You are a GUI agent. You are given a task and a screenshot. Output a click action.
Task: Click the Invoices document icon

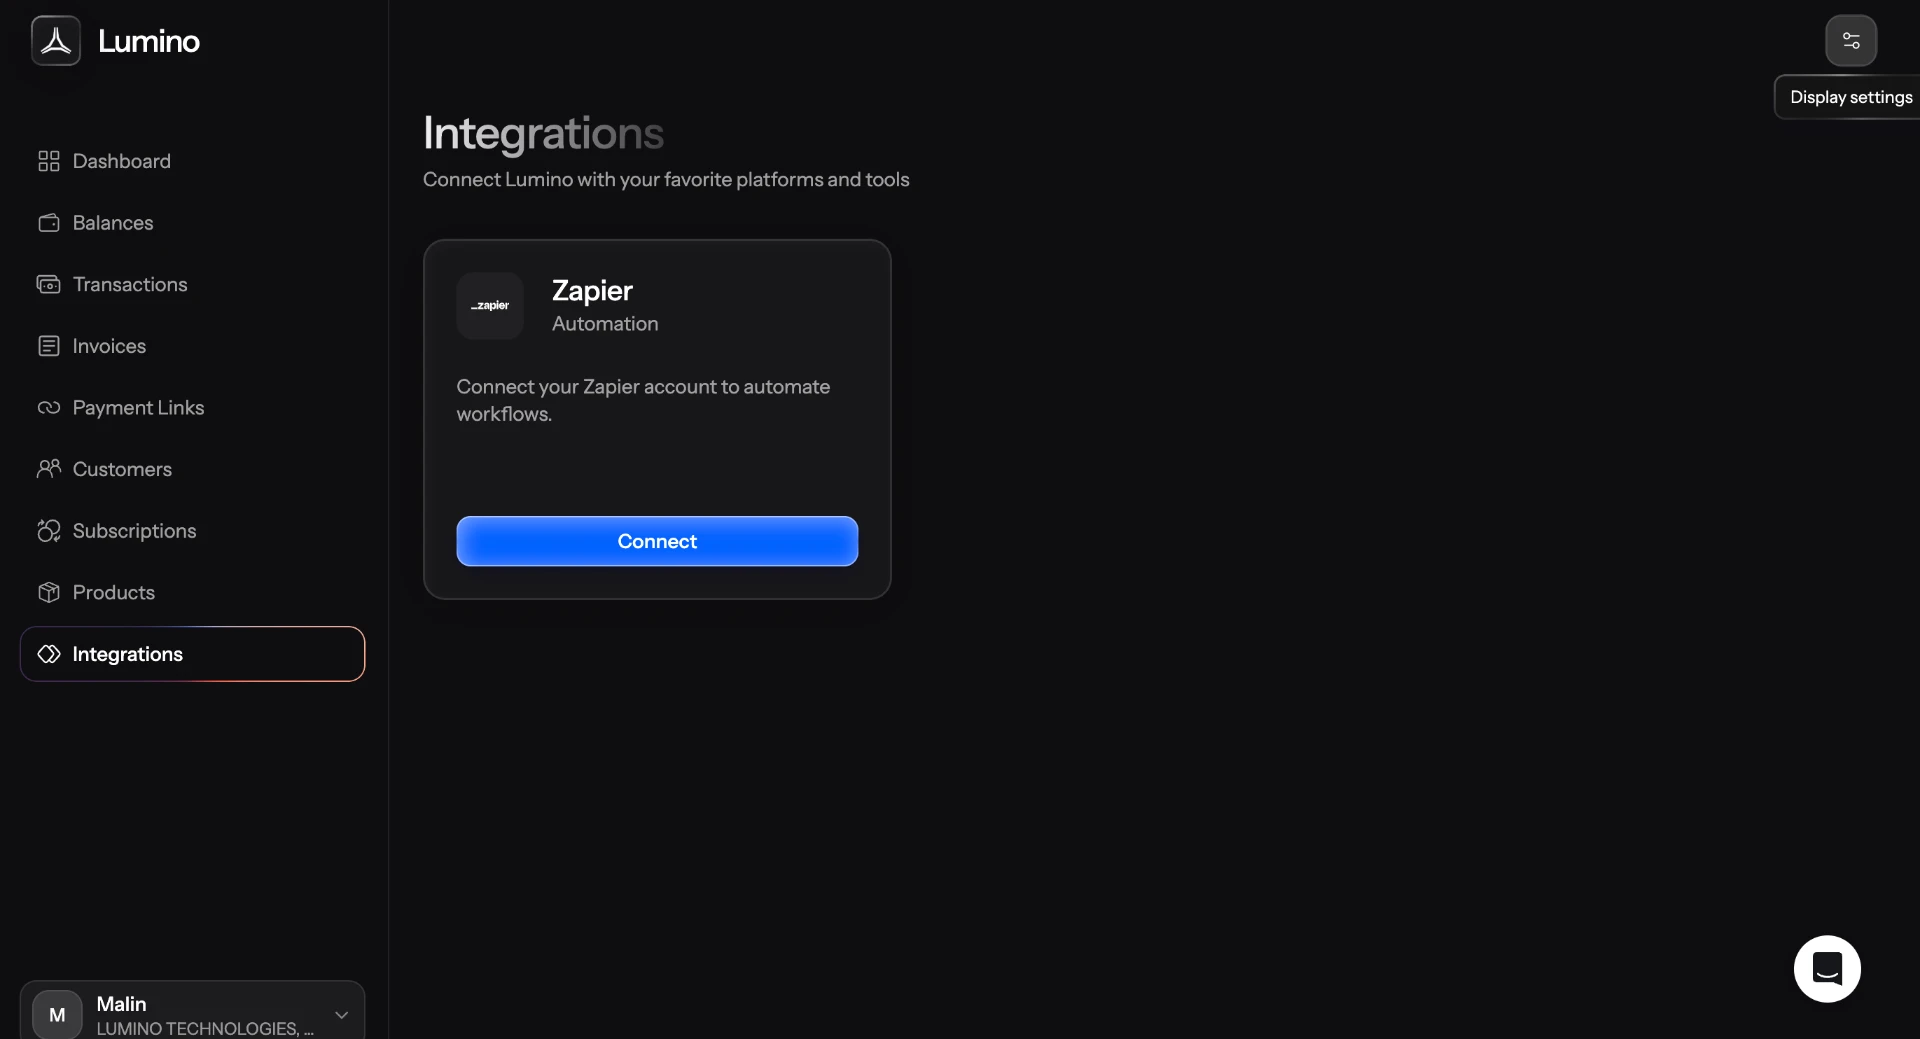point(49,346)
